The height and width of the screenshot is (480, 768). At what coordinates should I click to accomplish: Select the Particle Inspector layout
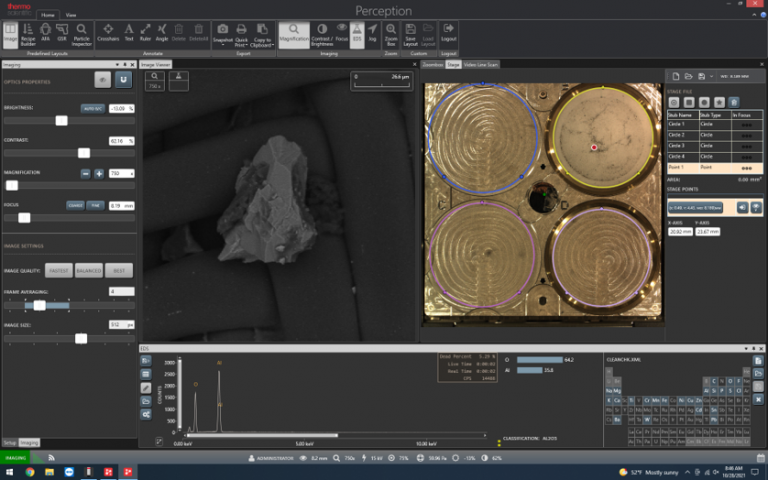(82, 33)
